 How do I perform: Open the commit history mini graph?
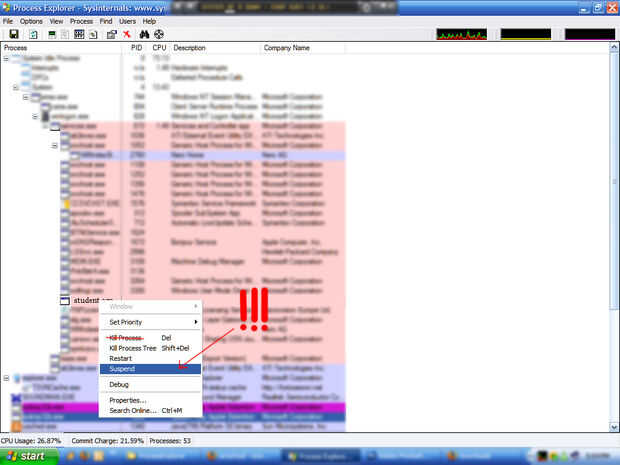point(525,34)
